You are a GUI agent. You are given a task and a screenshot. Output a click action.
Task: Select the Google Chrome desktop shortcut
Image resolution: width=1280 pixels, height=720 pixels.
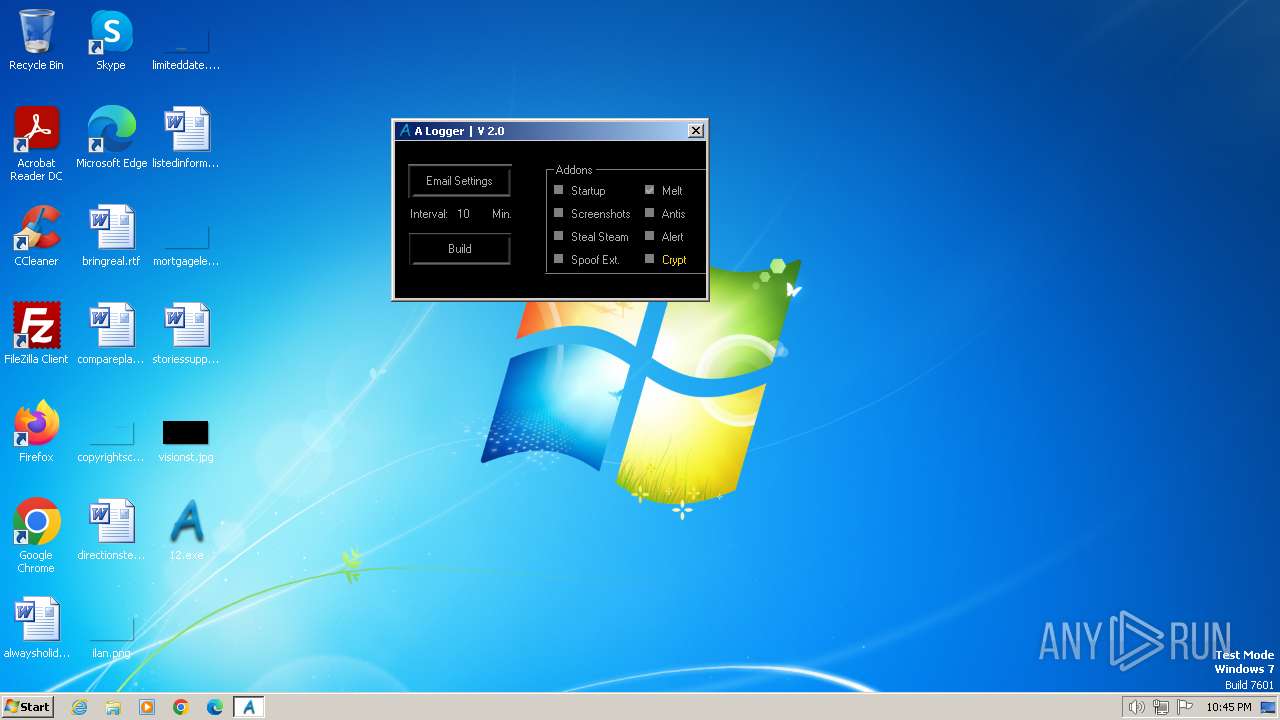click(x=36, y=536)
